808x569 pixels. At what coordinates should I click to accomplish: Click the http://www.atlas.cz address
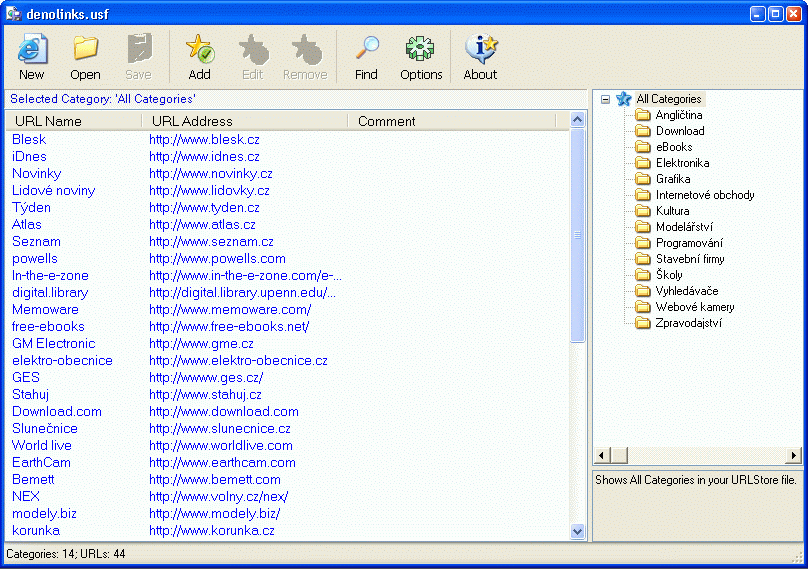[x=202, y=225]
